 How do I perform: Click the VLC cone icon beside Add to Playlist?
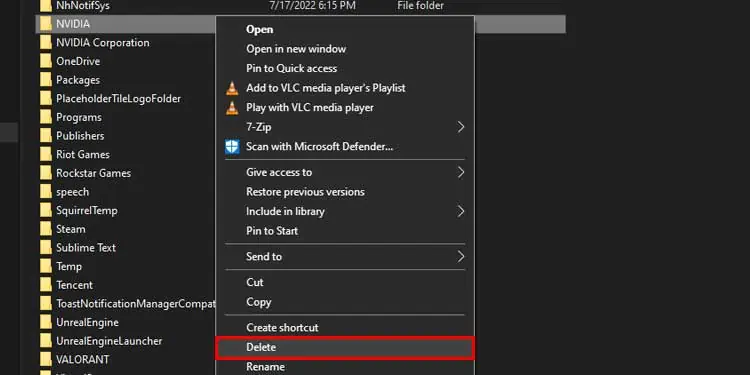pos(232,88)
